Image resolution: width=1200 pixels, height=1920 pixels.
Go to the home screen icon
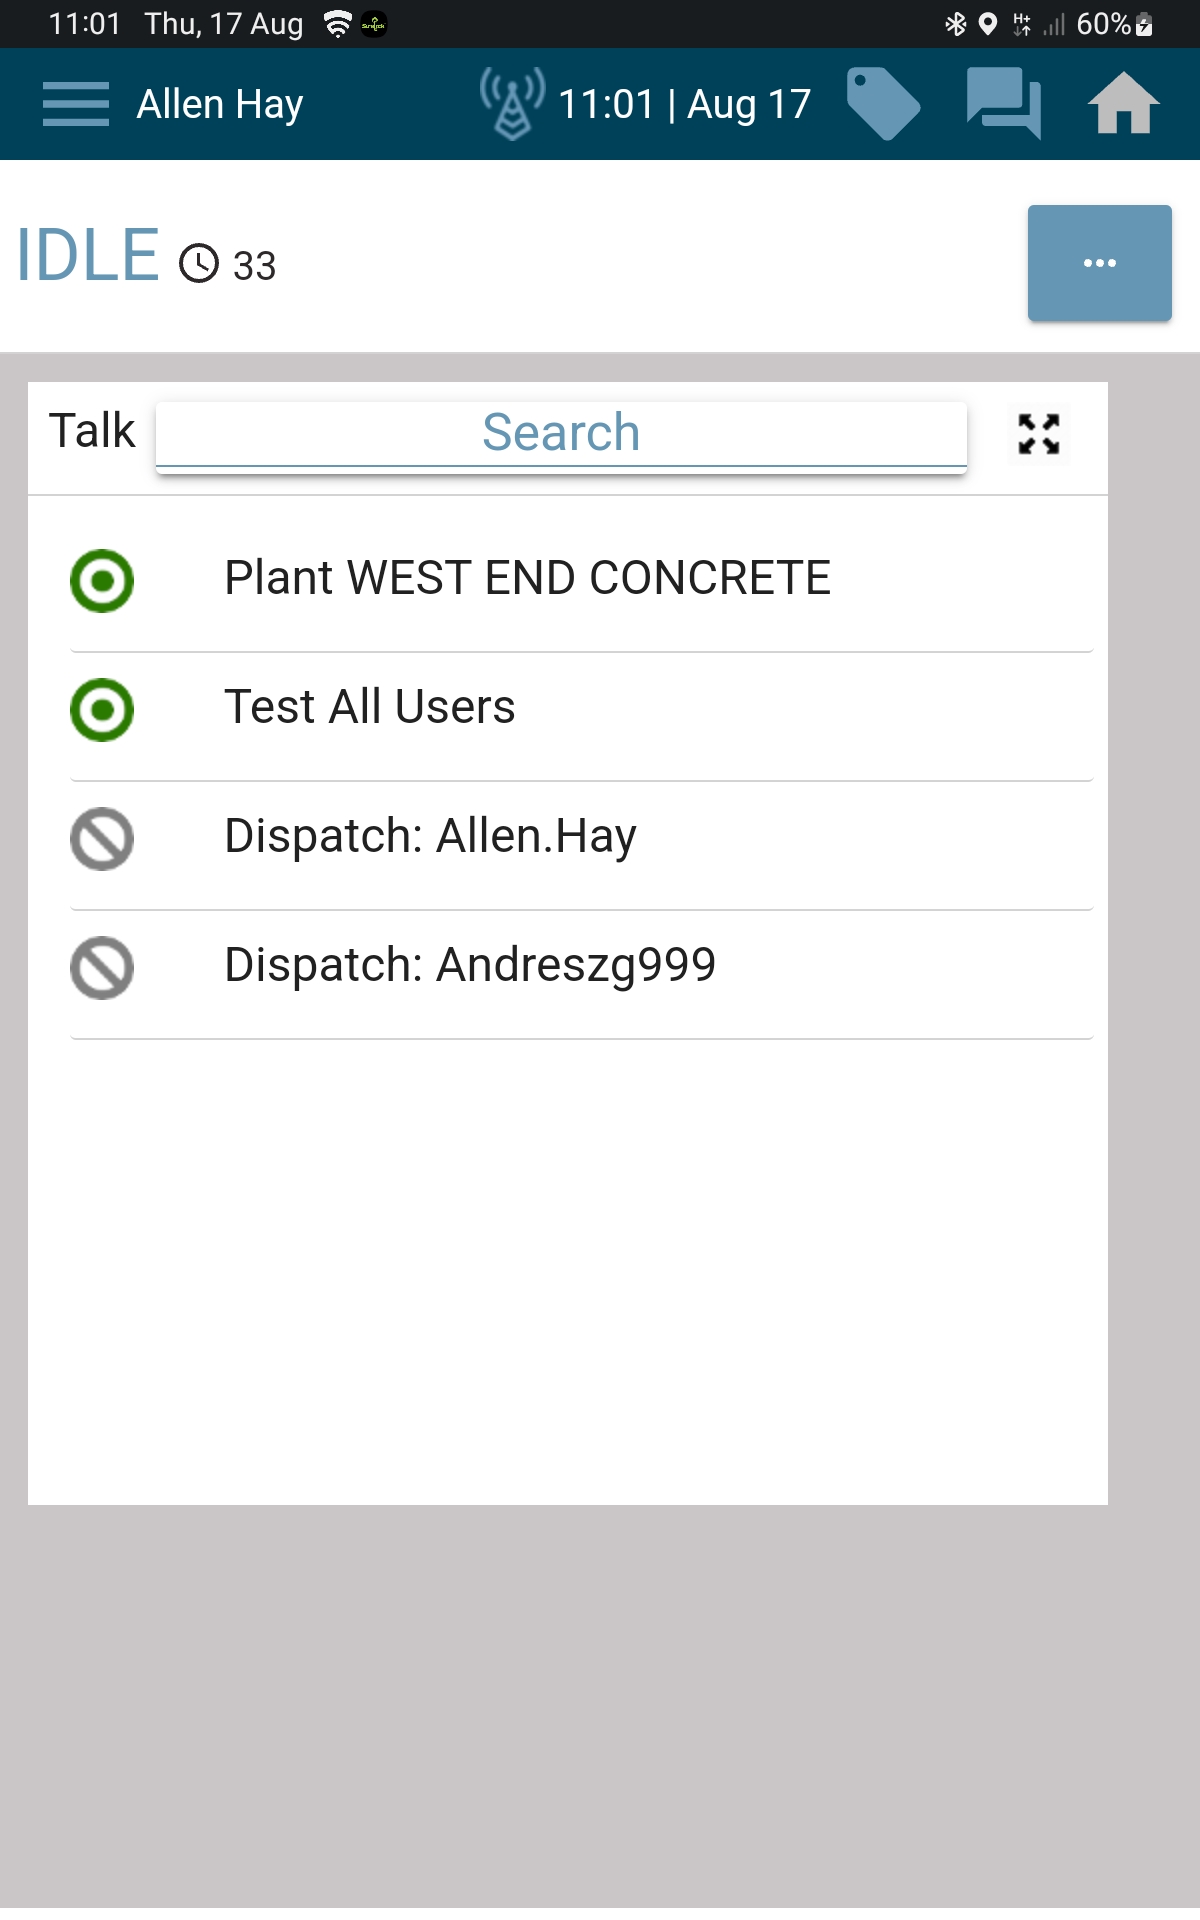pyautogui.click(x=1123, y=103)
